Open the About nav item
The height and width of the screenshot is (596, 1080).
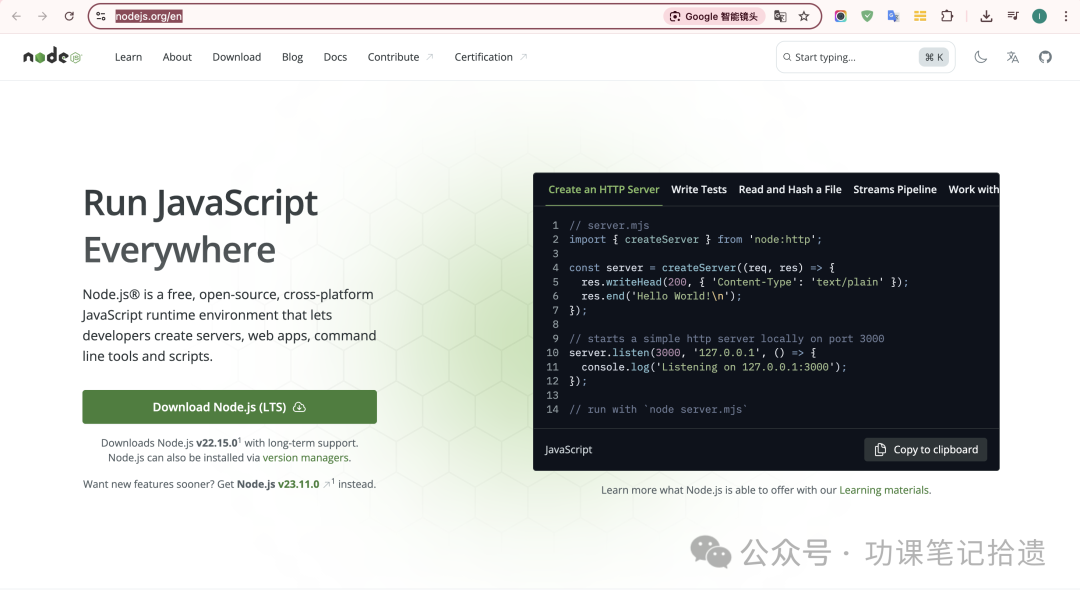(177, 57)
